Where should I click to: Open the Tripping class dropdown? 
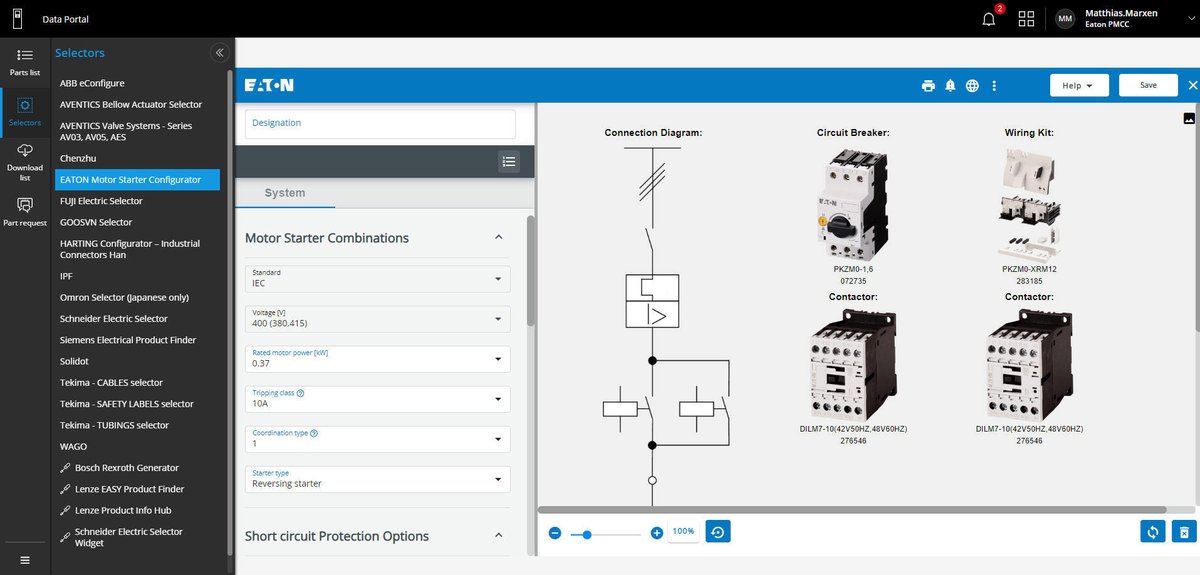point(378,399)
